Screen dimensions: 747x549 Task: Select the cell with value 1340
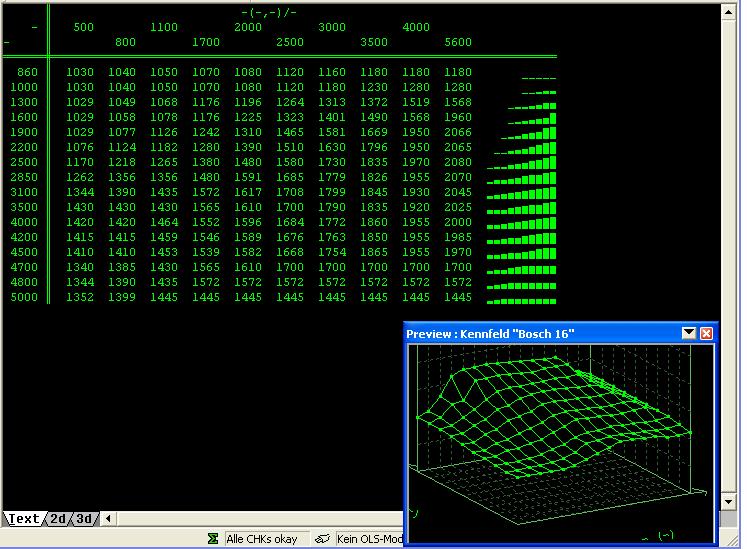point(80,267)
